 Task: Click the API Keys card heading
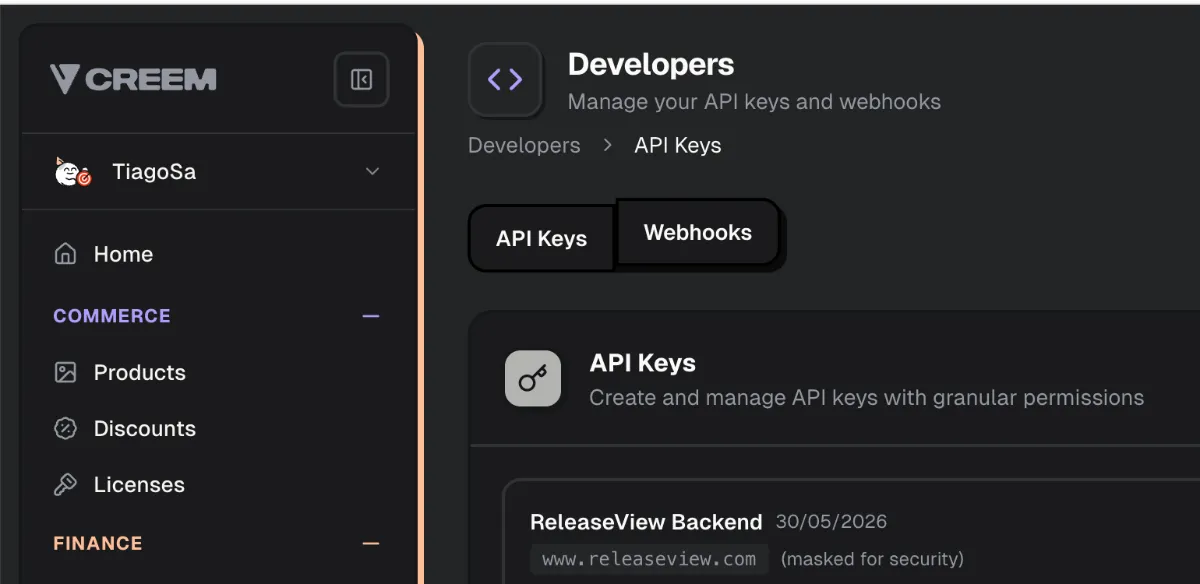click(x=643, y=363)
